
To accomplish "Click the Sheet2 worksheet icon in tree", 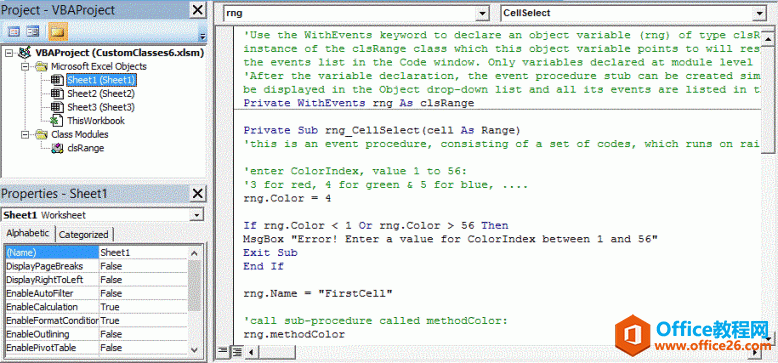I will (x=57, y=93).
